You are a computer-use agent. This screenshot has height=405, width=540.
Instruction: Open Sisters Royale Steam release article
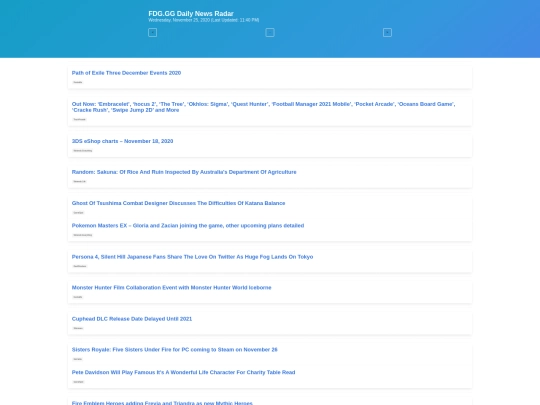click(175, 349)
